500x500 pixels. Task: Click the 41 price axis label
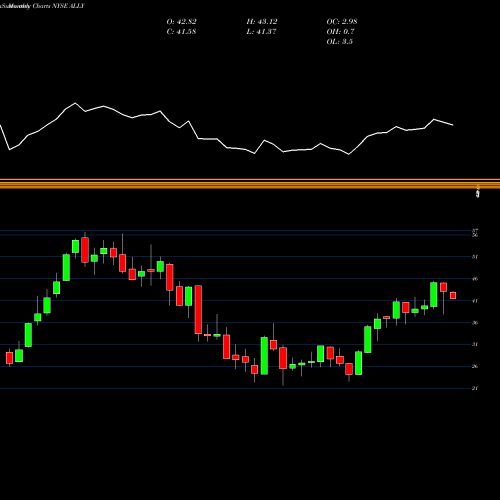[475, 301]
